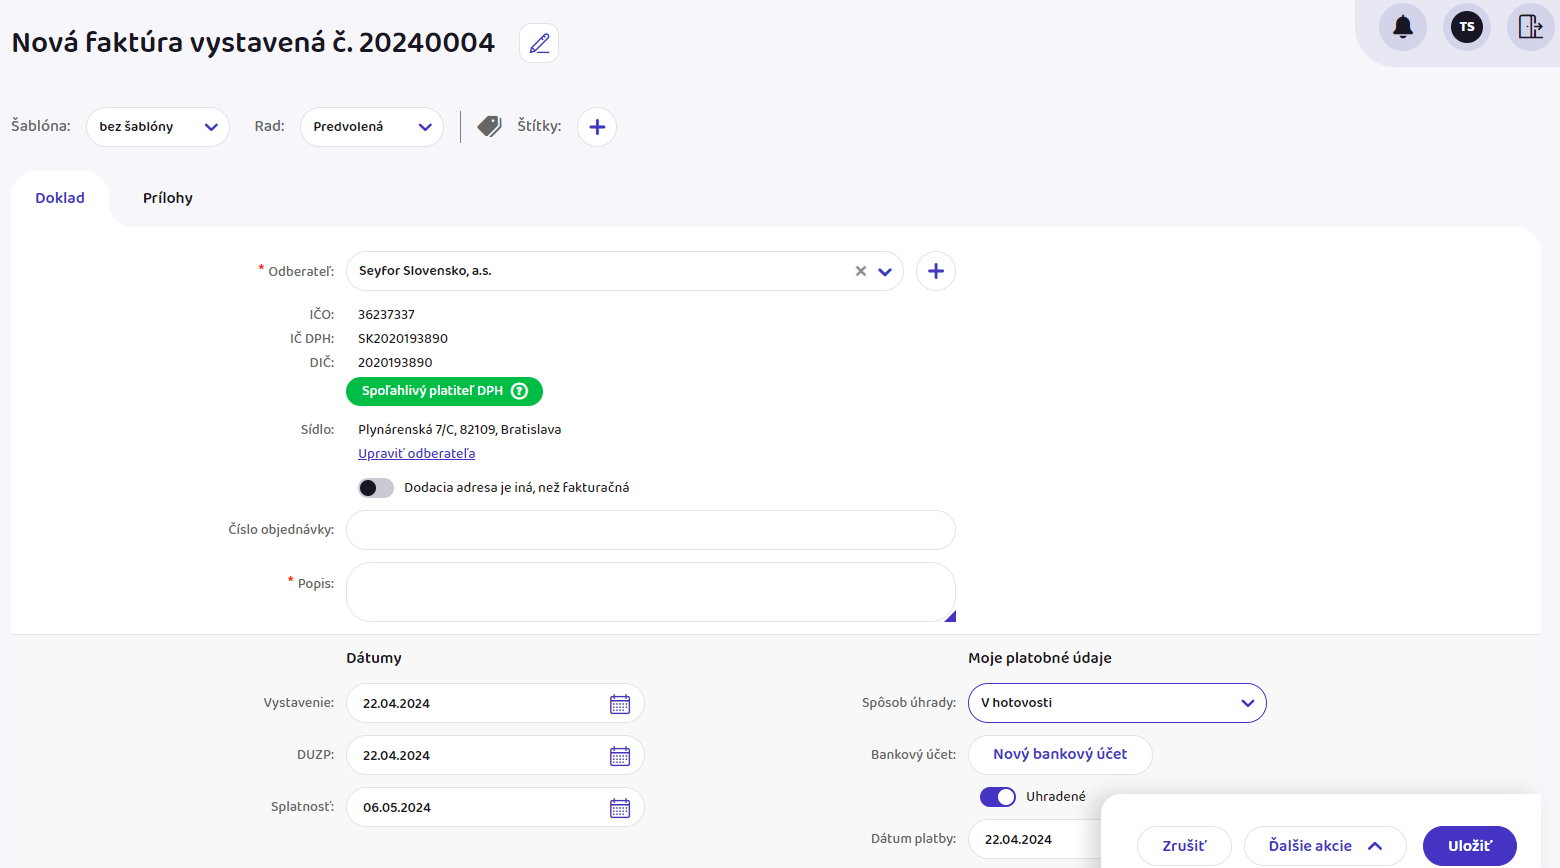1560x868 pixels.
Task: Select the Doklad tab
Action: tap(60, 198)
